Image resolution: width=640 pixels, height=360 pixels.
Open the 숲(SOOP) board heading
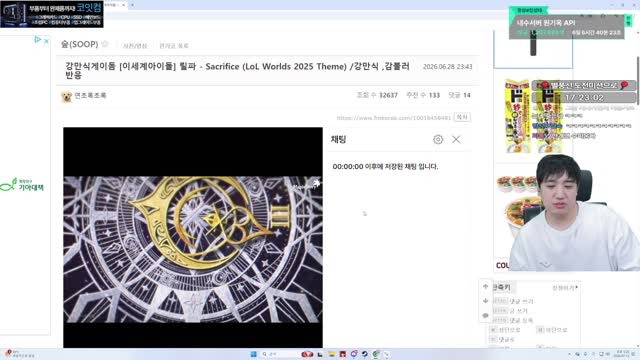click(x=80, y=44)
